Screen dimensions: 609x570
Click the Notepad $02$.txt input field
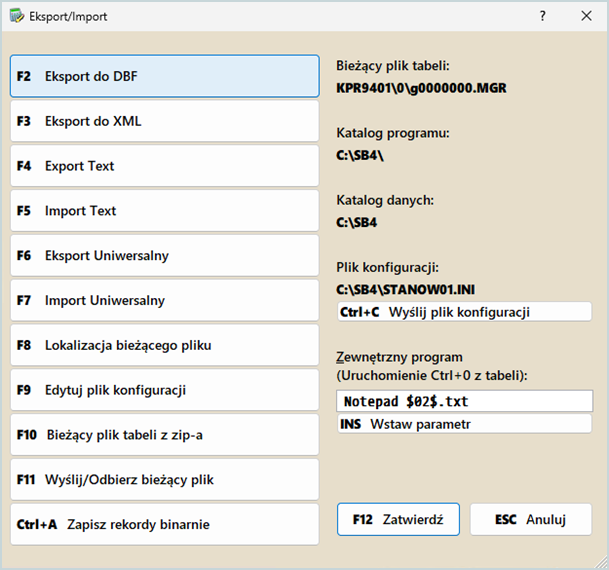(x=464, y=401)
